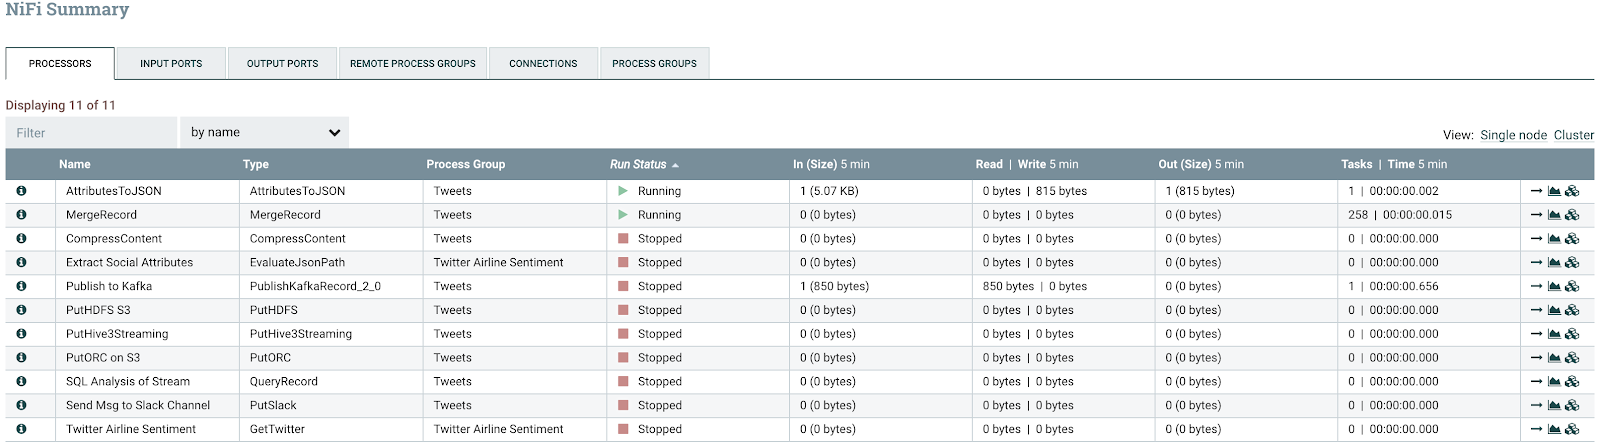Viewport: 1600px width, 444px height.
Task: Sort table by Type column
Action: (256, 164)
